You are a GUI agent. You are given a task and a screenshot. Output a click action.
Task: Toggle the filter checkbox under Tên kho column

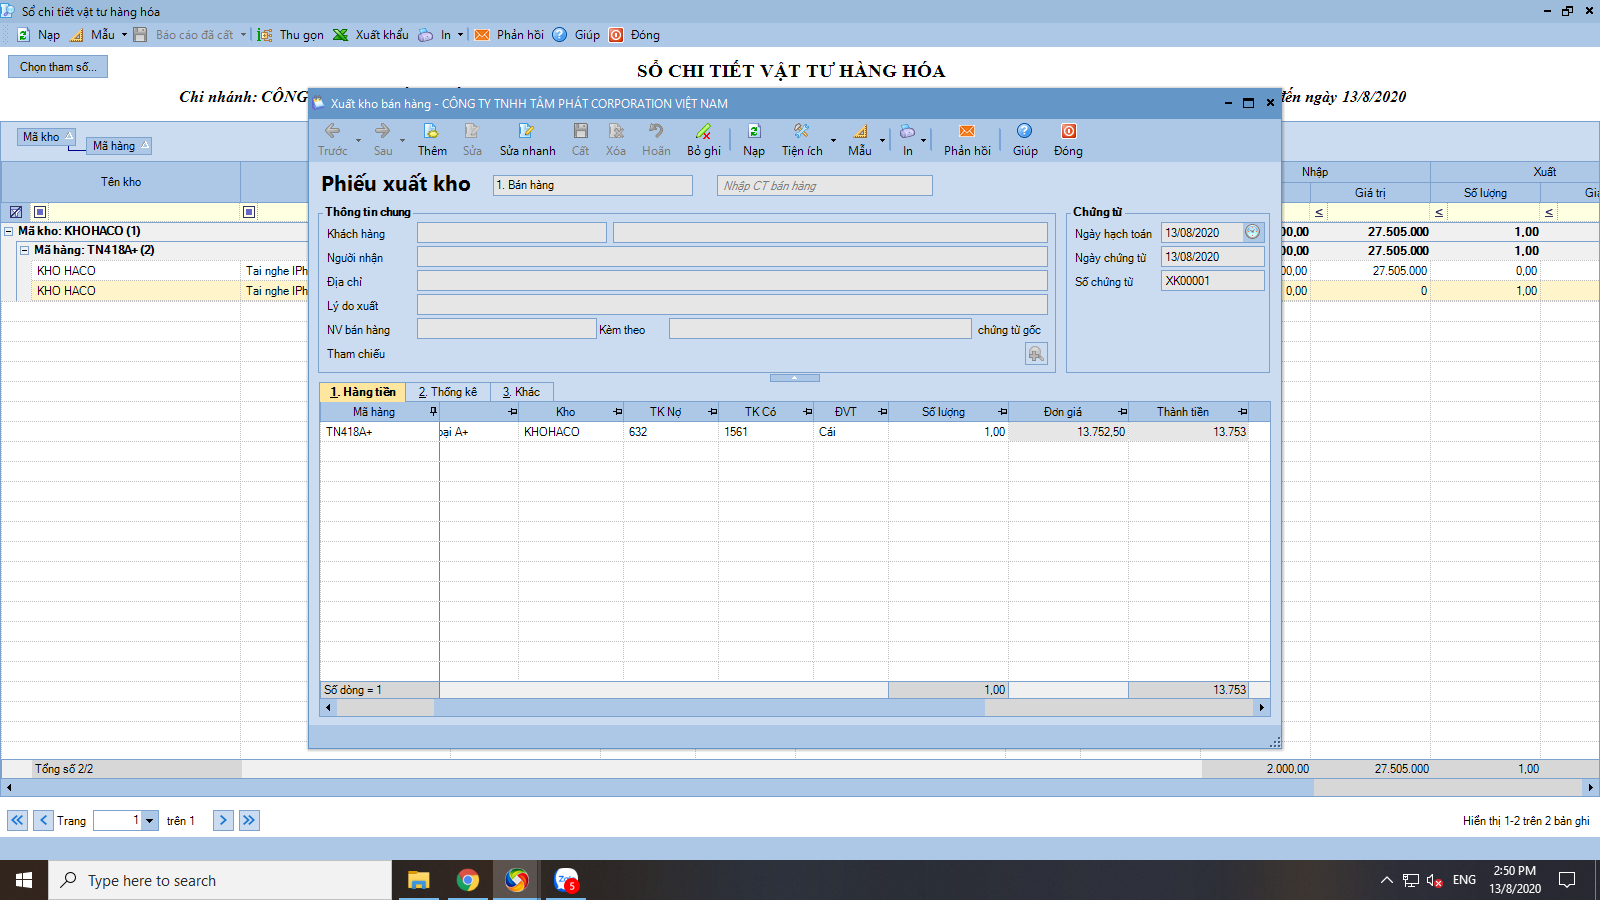(40, 212)
